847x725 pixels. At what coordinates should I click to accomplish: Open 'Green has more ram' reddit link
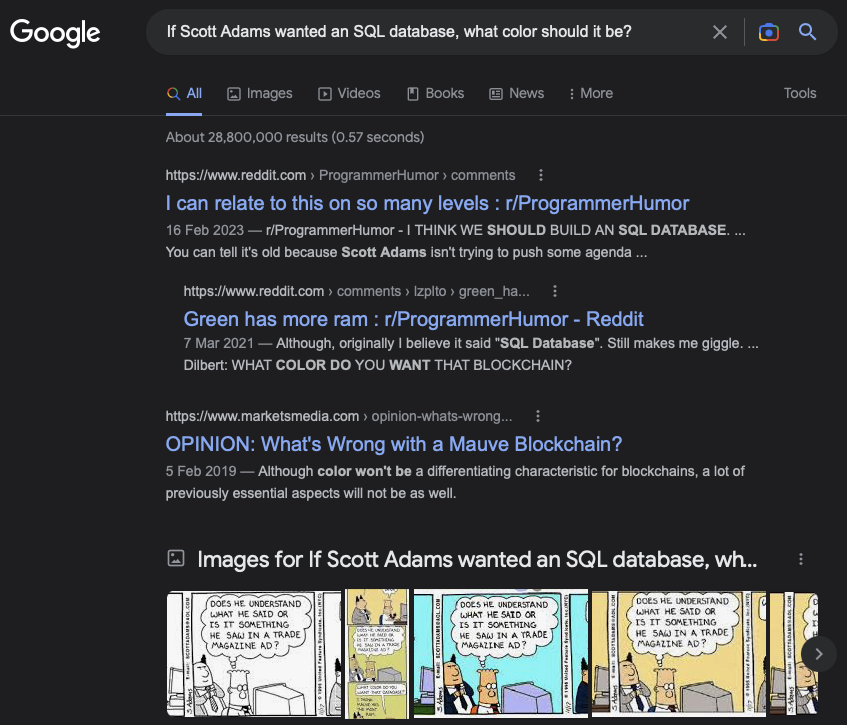coord(413,319)
